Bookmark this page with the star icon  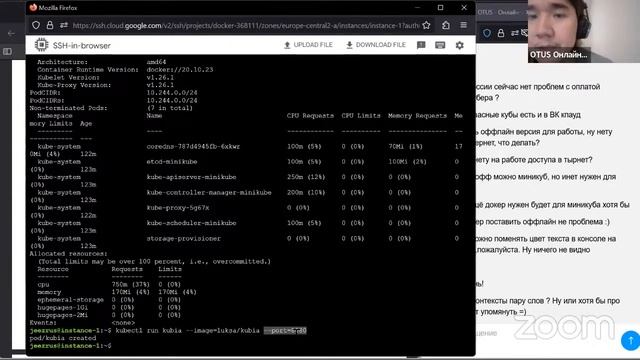(427, 25)
